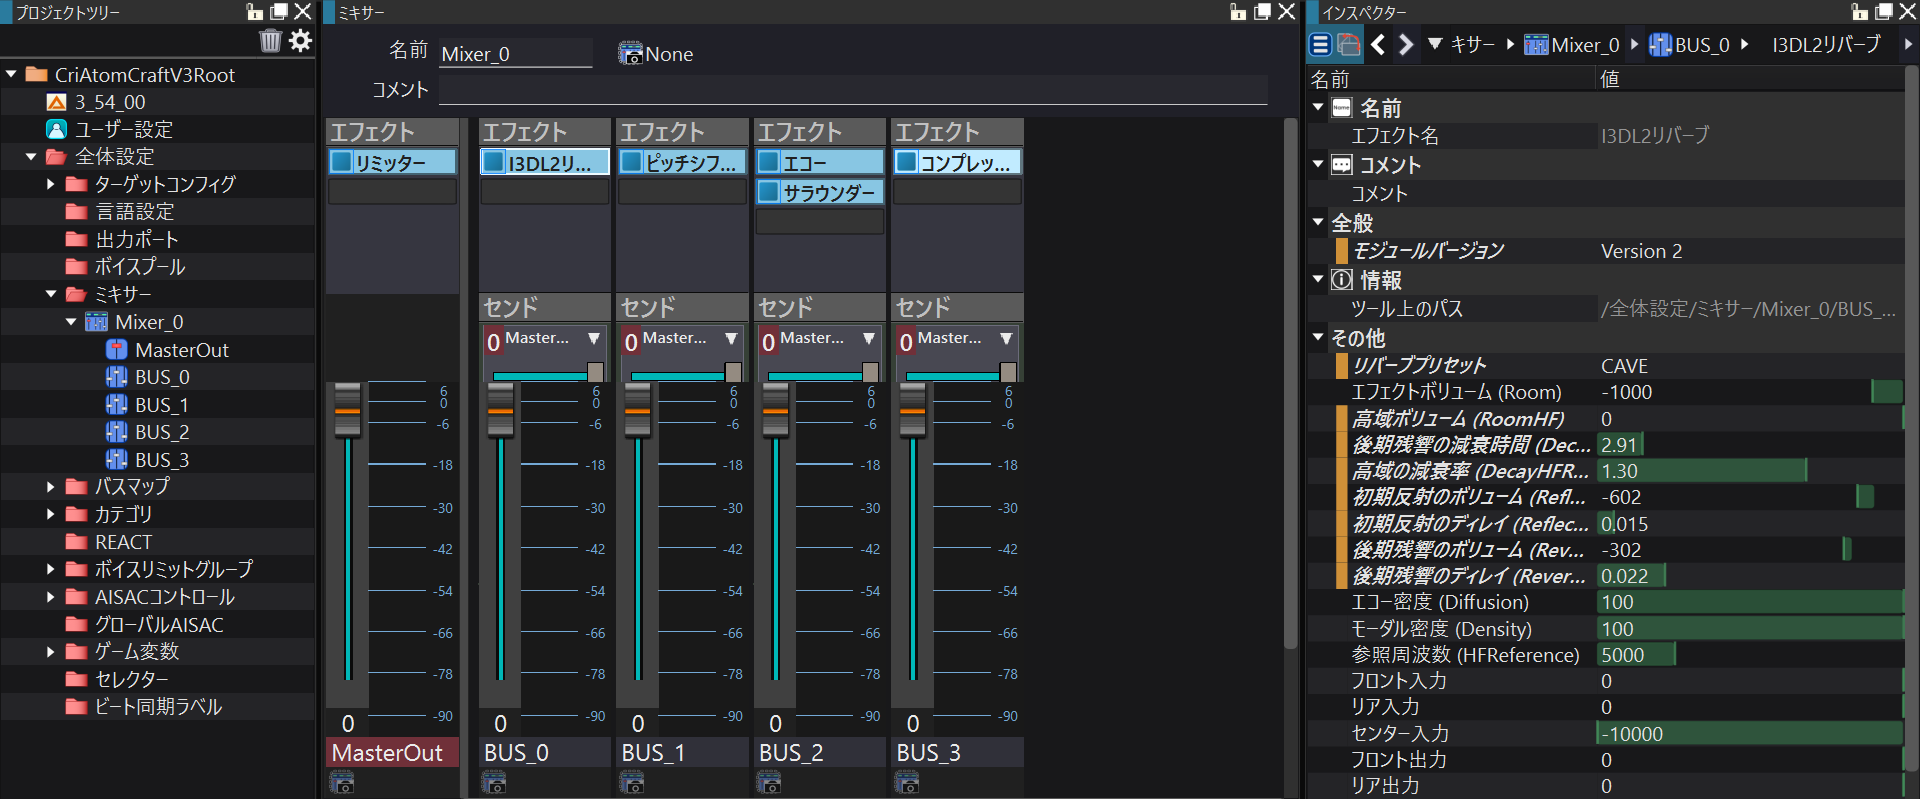
Task: Click the ユーザー設定 user icon
Action: pyautogui.click(x=57, y=129)
